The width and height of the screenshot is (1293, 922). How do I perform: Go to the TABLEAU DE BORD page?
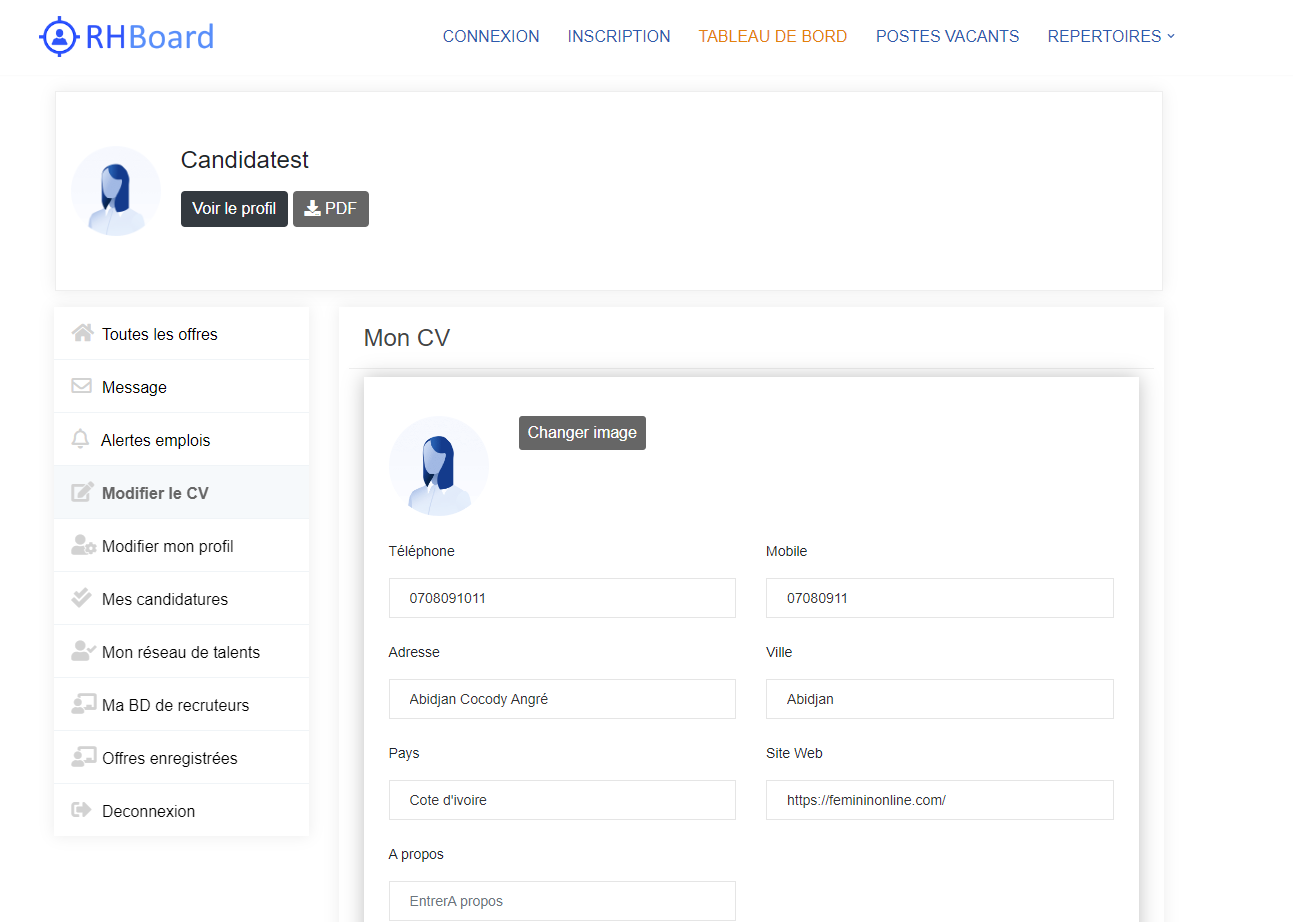coord(772,36)
